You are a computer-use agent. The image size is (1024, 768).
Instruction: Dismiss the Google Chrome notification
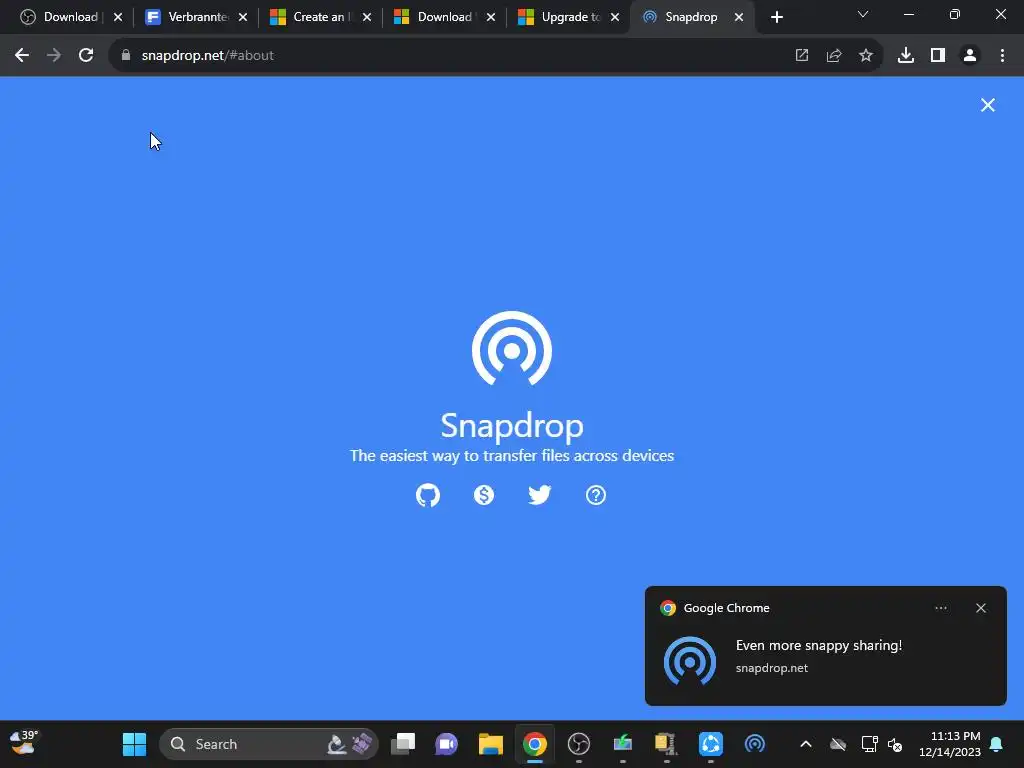click(x=980, y=608)
